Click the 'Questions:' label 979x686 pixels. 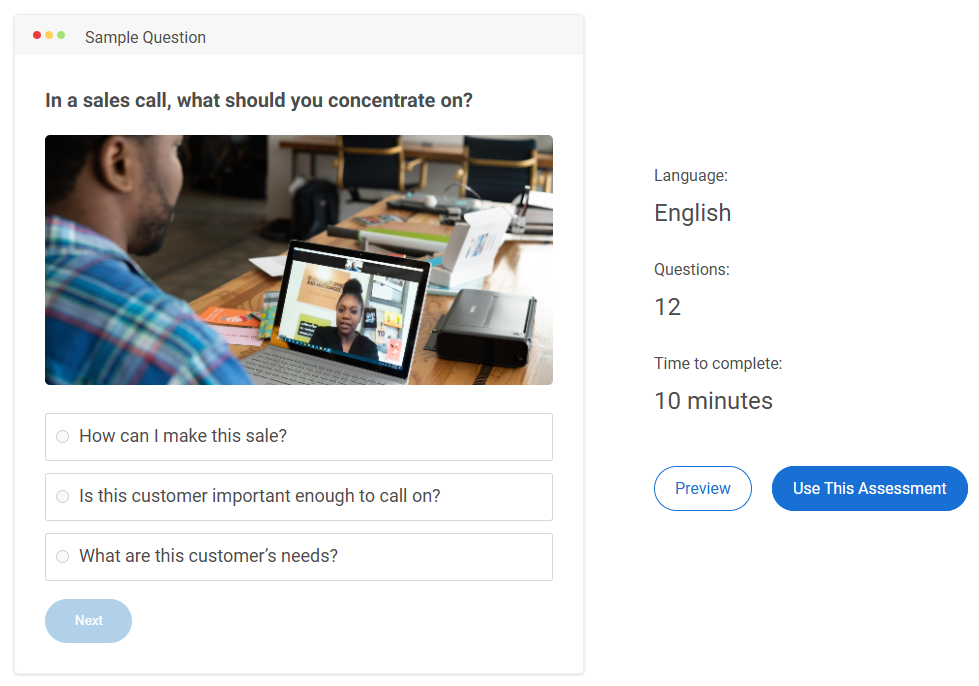(x=692, y=270)
